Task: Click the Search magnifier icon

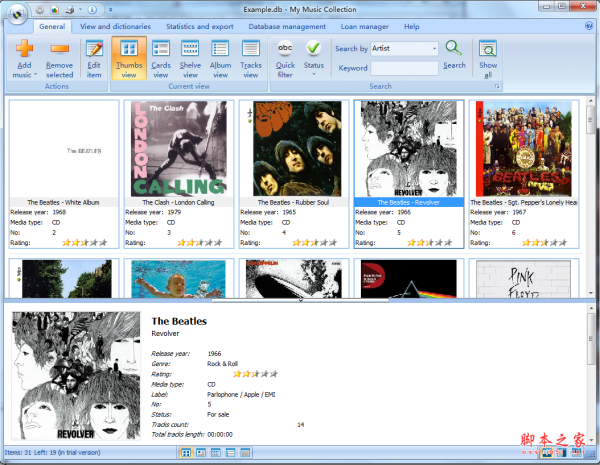Action: (x=454, y=48)
